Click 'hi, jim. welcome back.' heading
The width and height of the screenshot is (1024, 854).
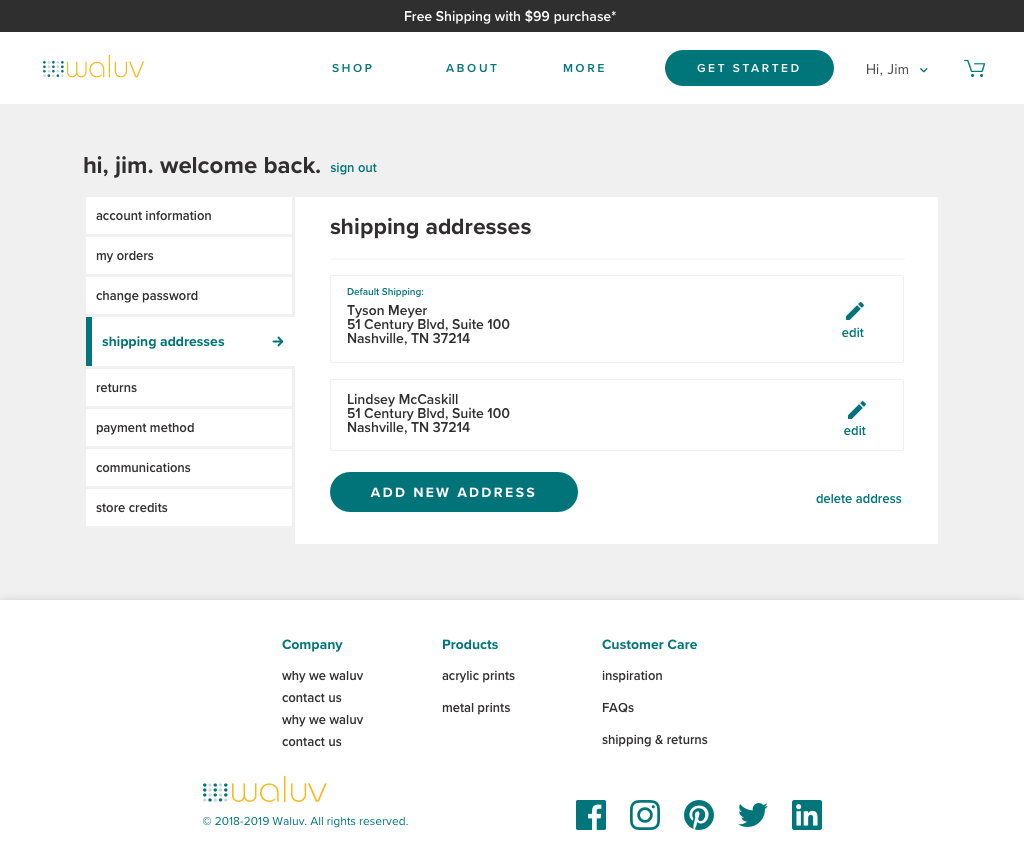[202, 166]
